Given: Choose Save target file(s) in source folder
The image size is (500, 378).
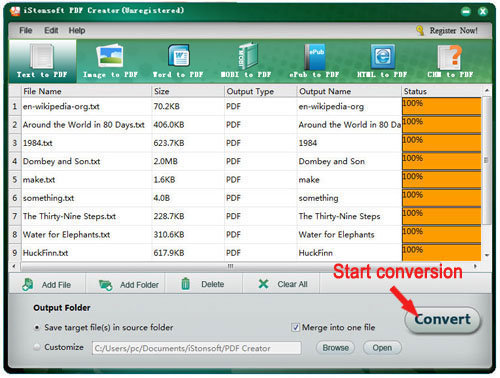Looking at the screenshot, I should [x=37, y=328].
